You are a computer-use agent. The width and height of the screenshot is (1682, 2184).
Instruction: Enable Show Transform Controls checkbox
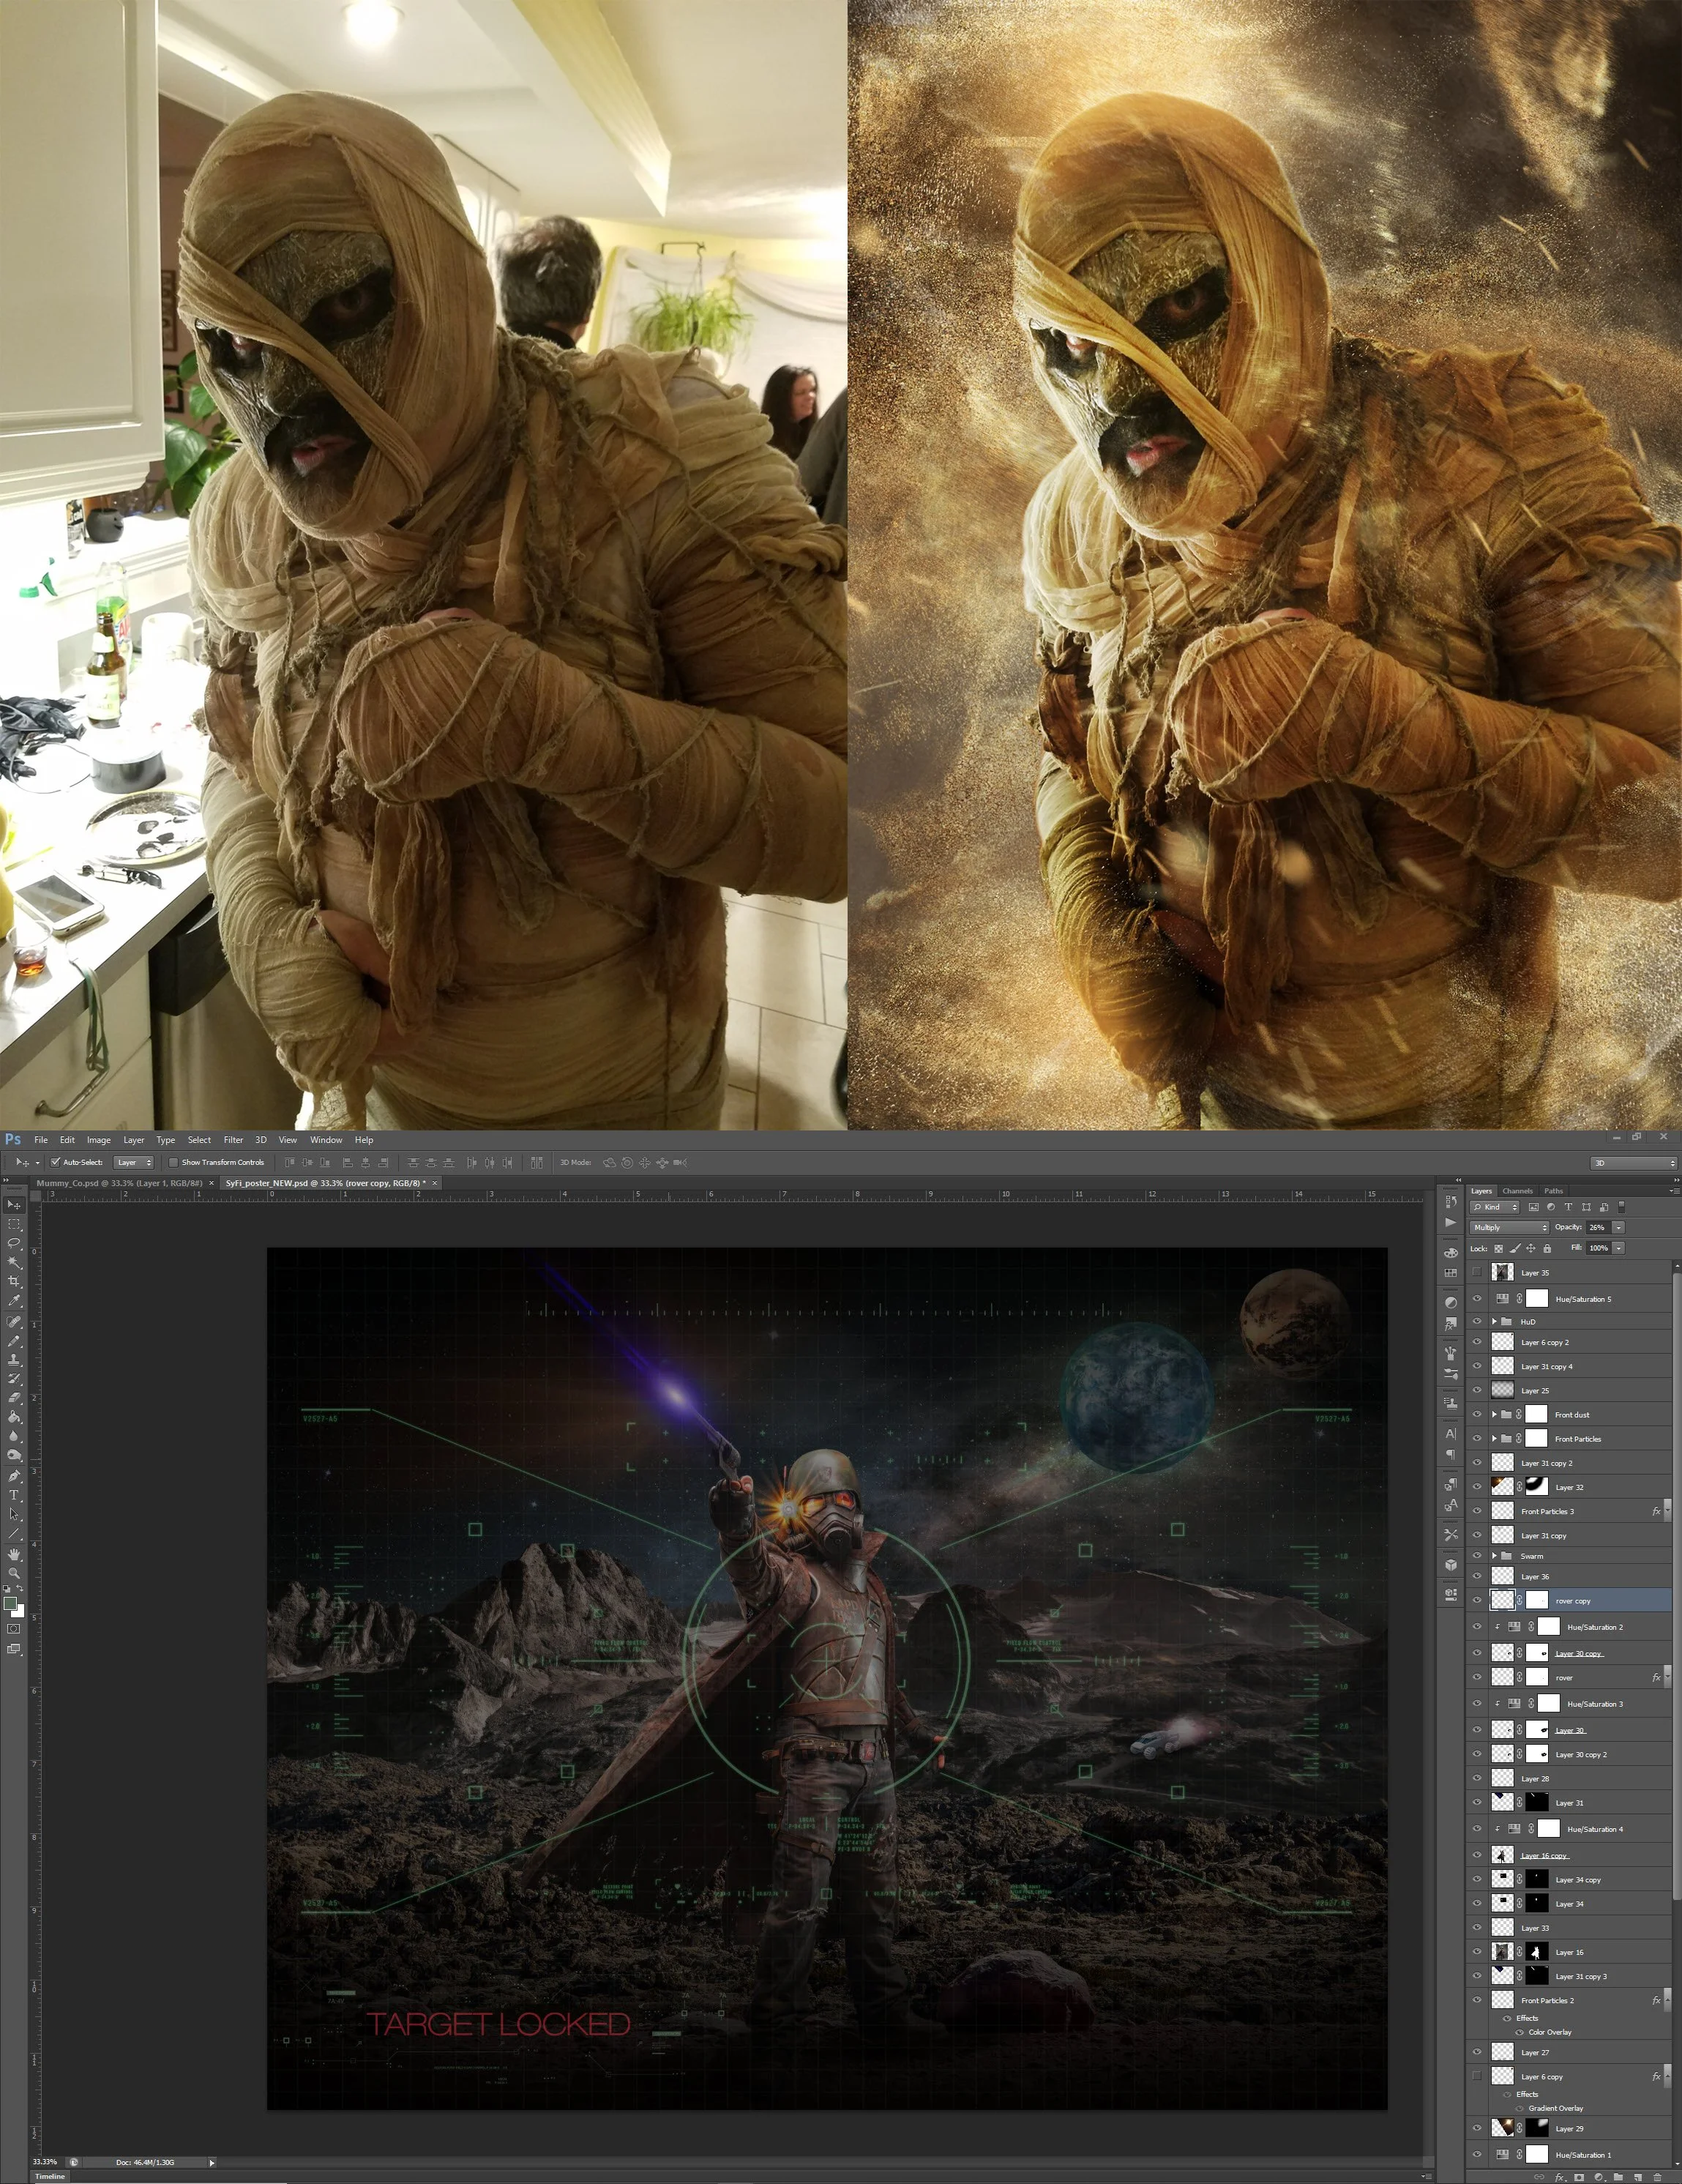coord(174,1162)
